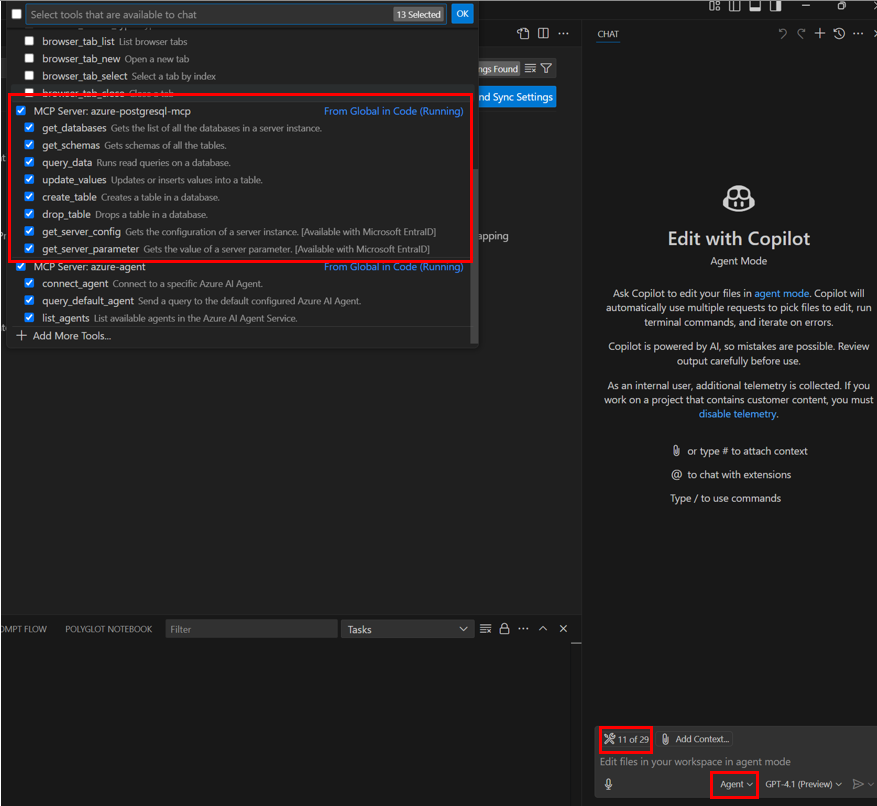Disable the drop_table tool
Viewport: 877px width, 806px height.
[28, 214]
